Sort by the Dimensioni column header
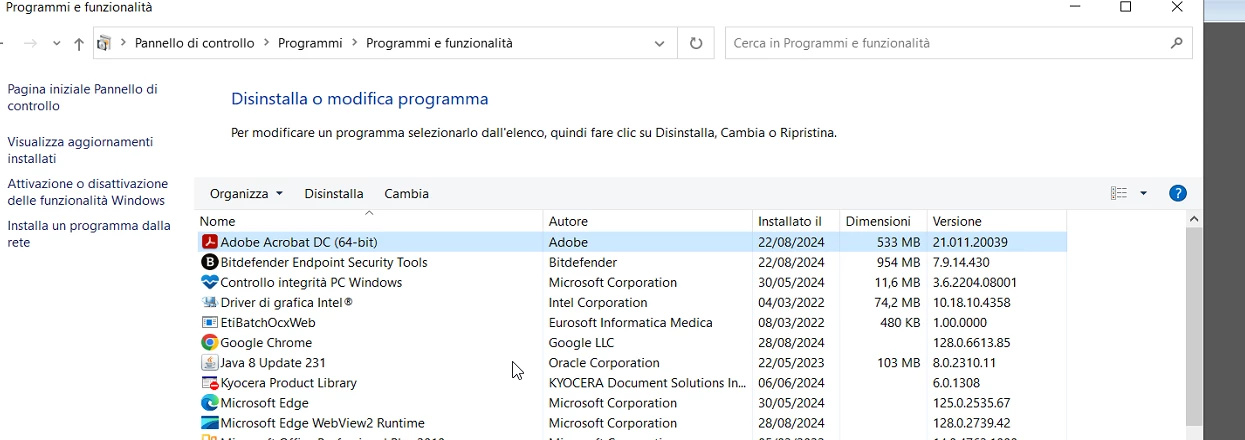 [883, 221]
